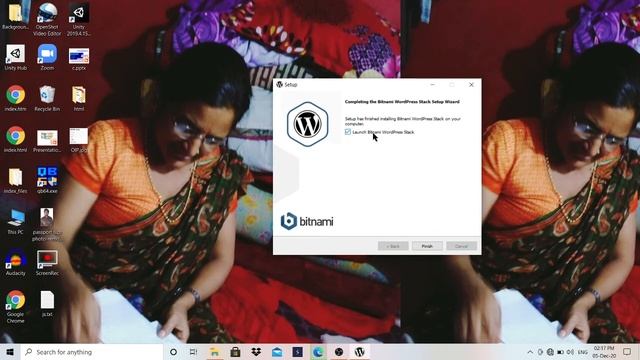Screen dimensions: 640x360
Task: Select the html folder icon
Action: (79, 98)
